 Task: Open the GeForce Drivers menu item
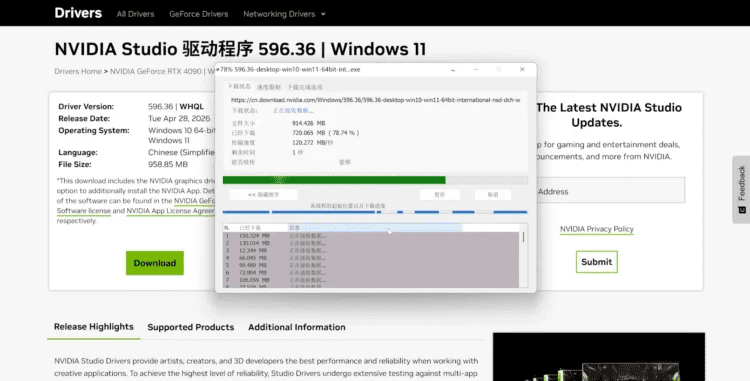199,14
